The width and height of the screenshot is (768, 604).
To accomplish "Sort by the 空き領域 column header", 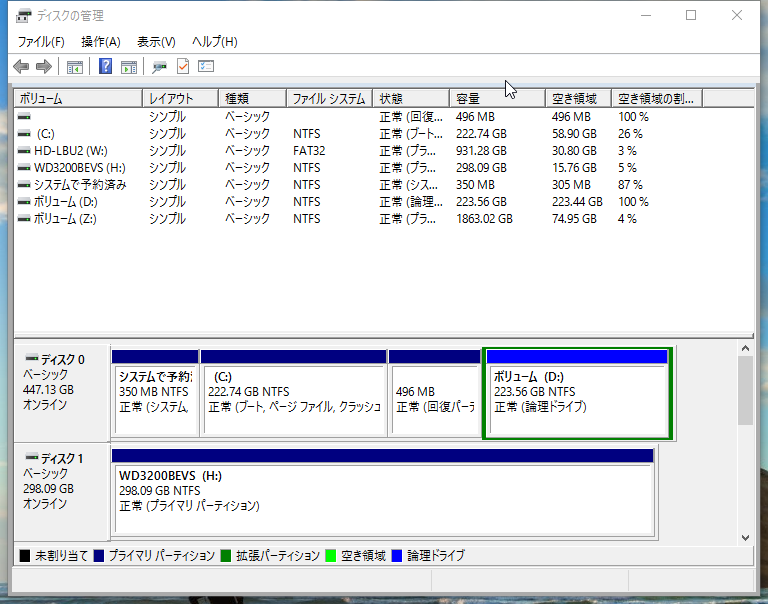I will [578, 98].
